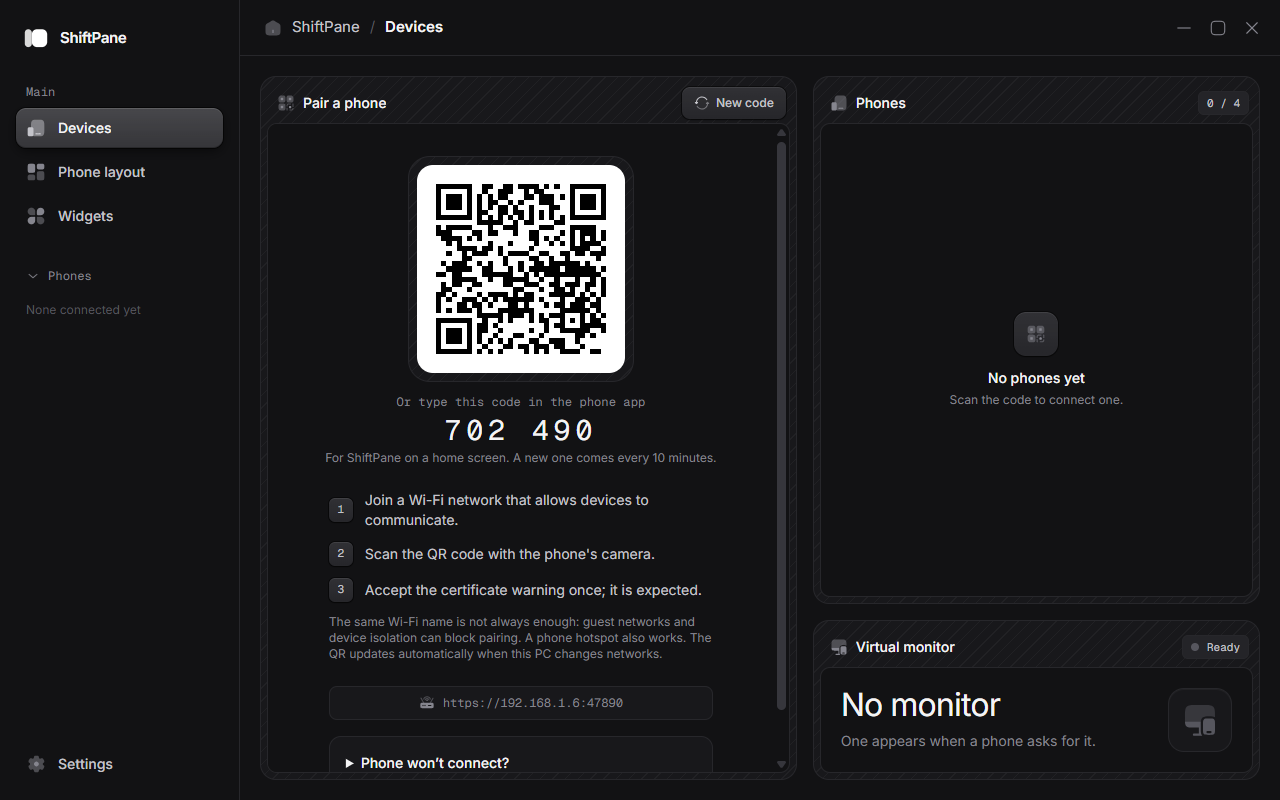The height and width of the screenshot is (800, 1280).
Task: Click the Phone layout sidebar icon
Action: pos(36,172)
